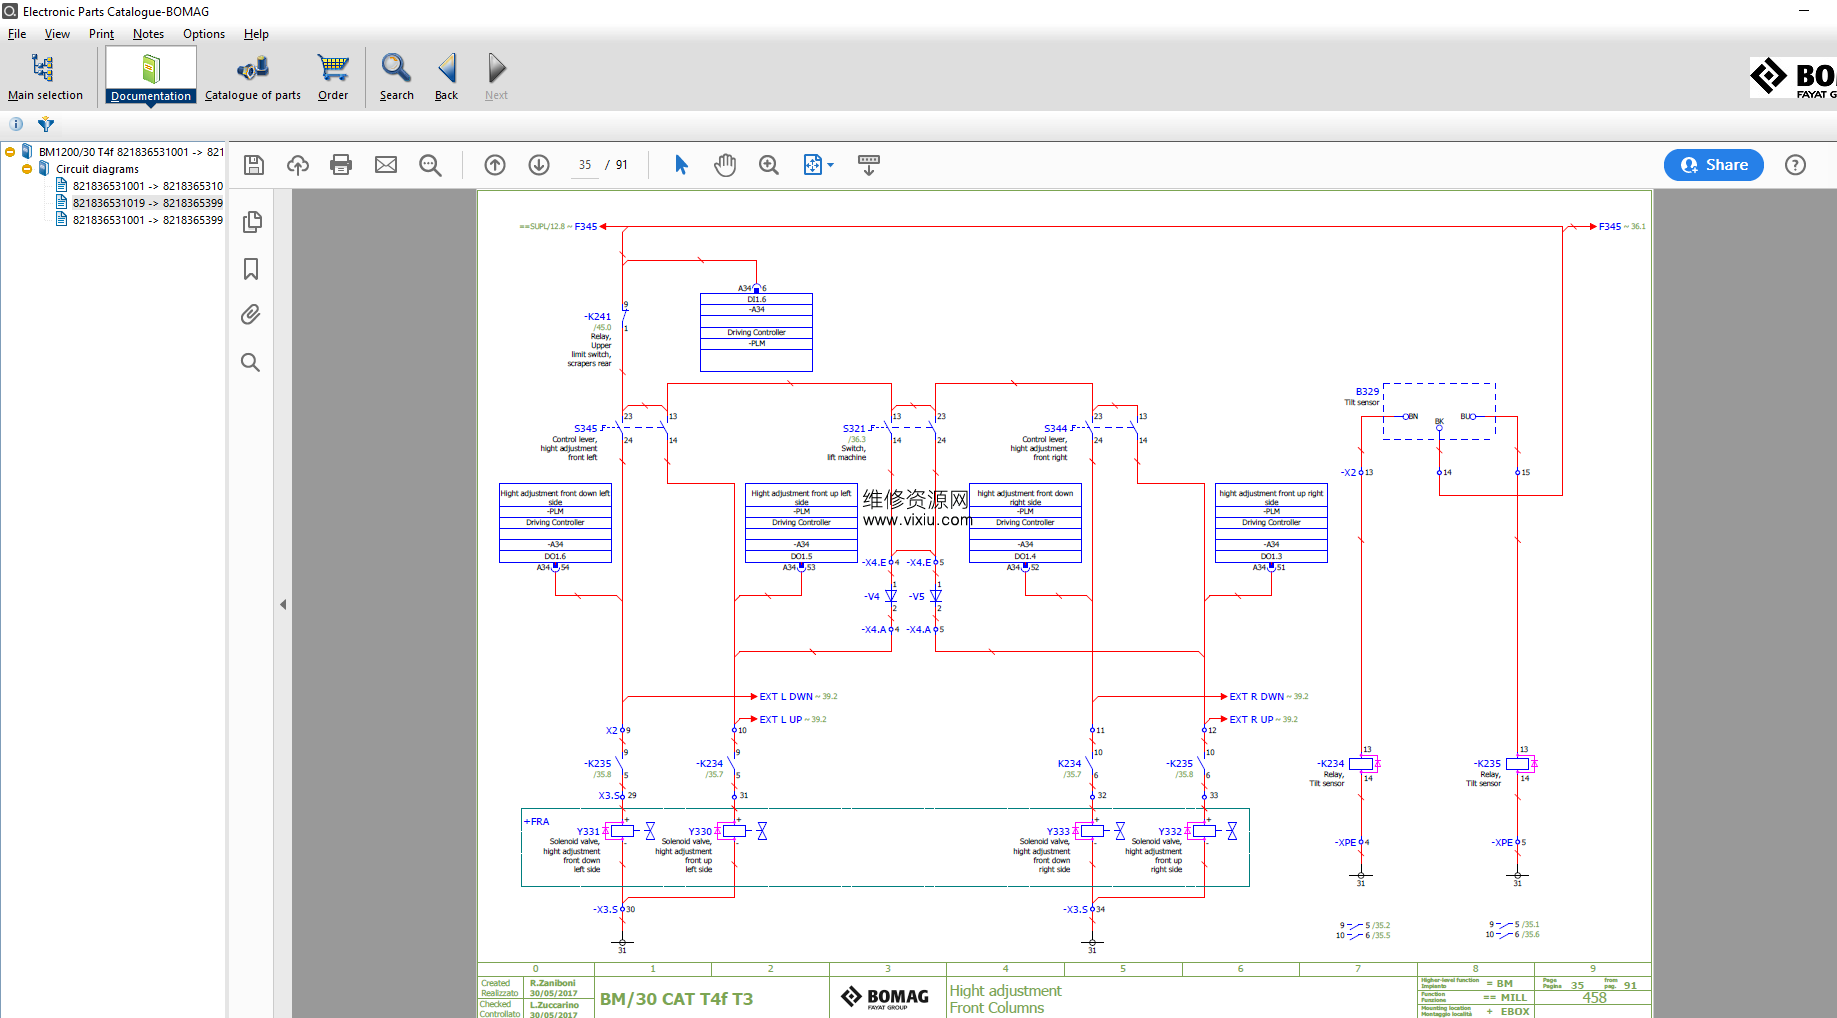Collapse the Circuit diagrams tree node
Viewport: 1837px width, 1018px height.
click(x=27, y=169)
